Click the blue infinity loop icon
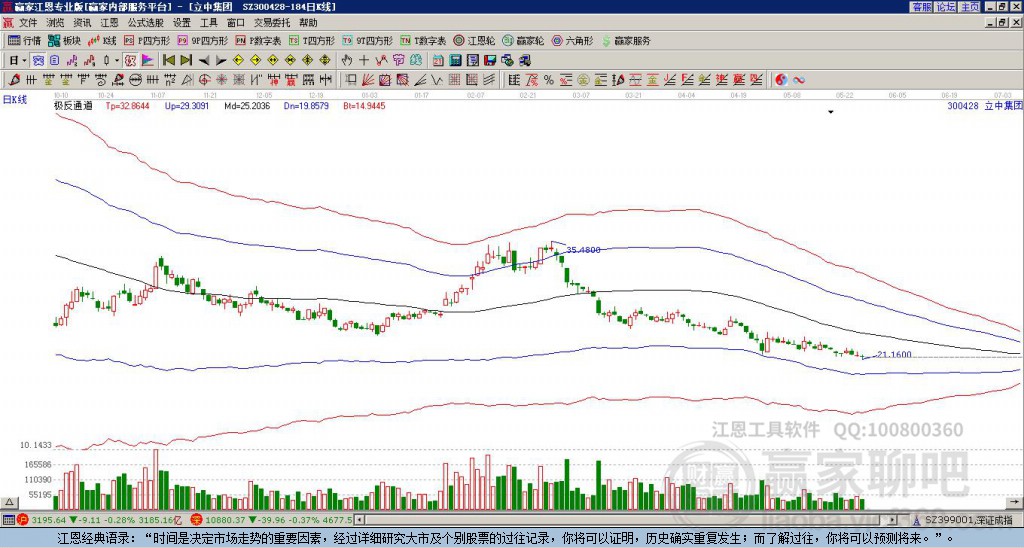This screenshot has width=1024, height=548. pos(798,80)
